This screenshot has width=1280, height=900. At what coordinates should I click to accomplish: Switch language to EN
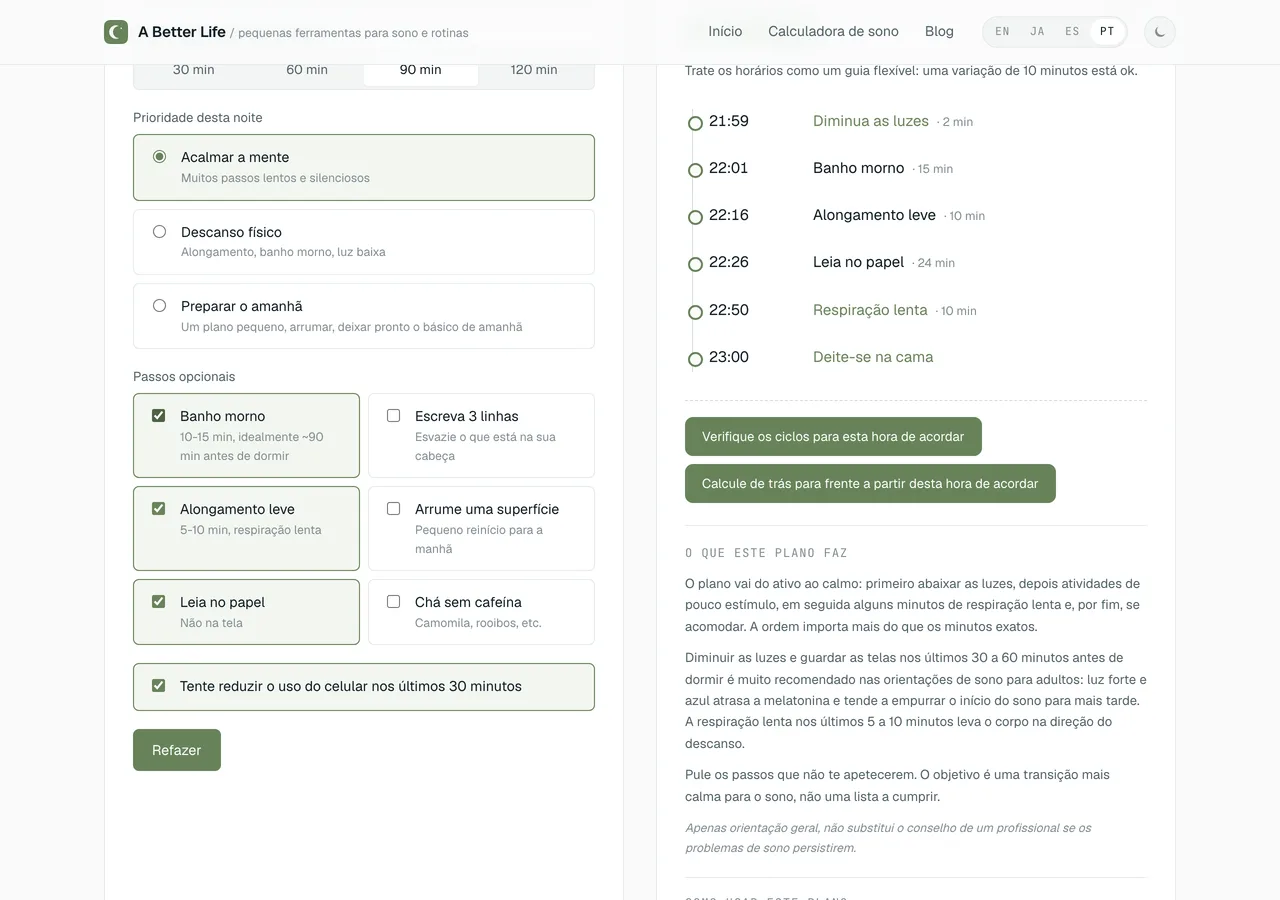coord(1002,32)
